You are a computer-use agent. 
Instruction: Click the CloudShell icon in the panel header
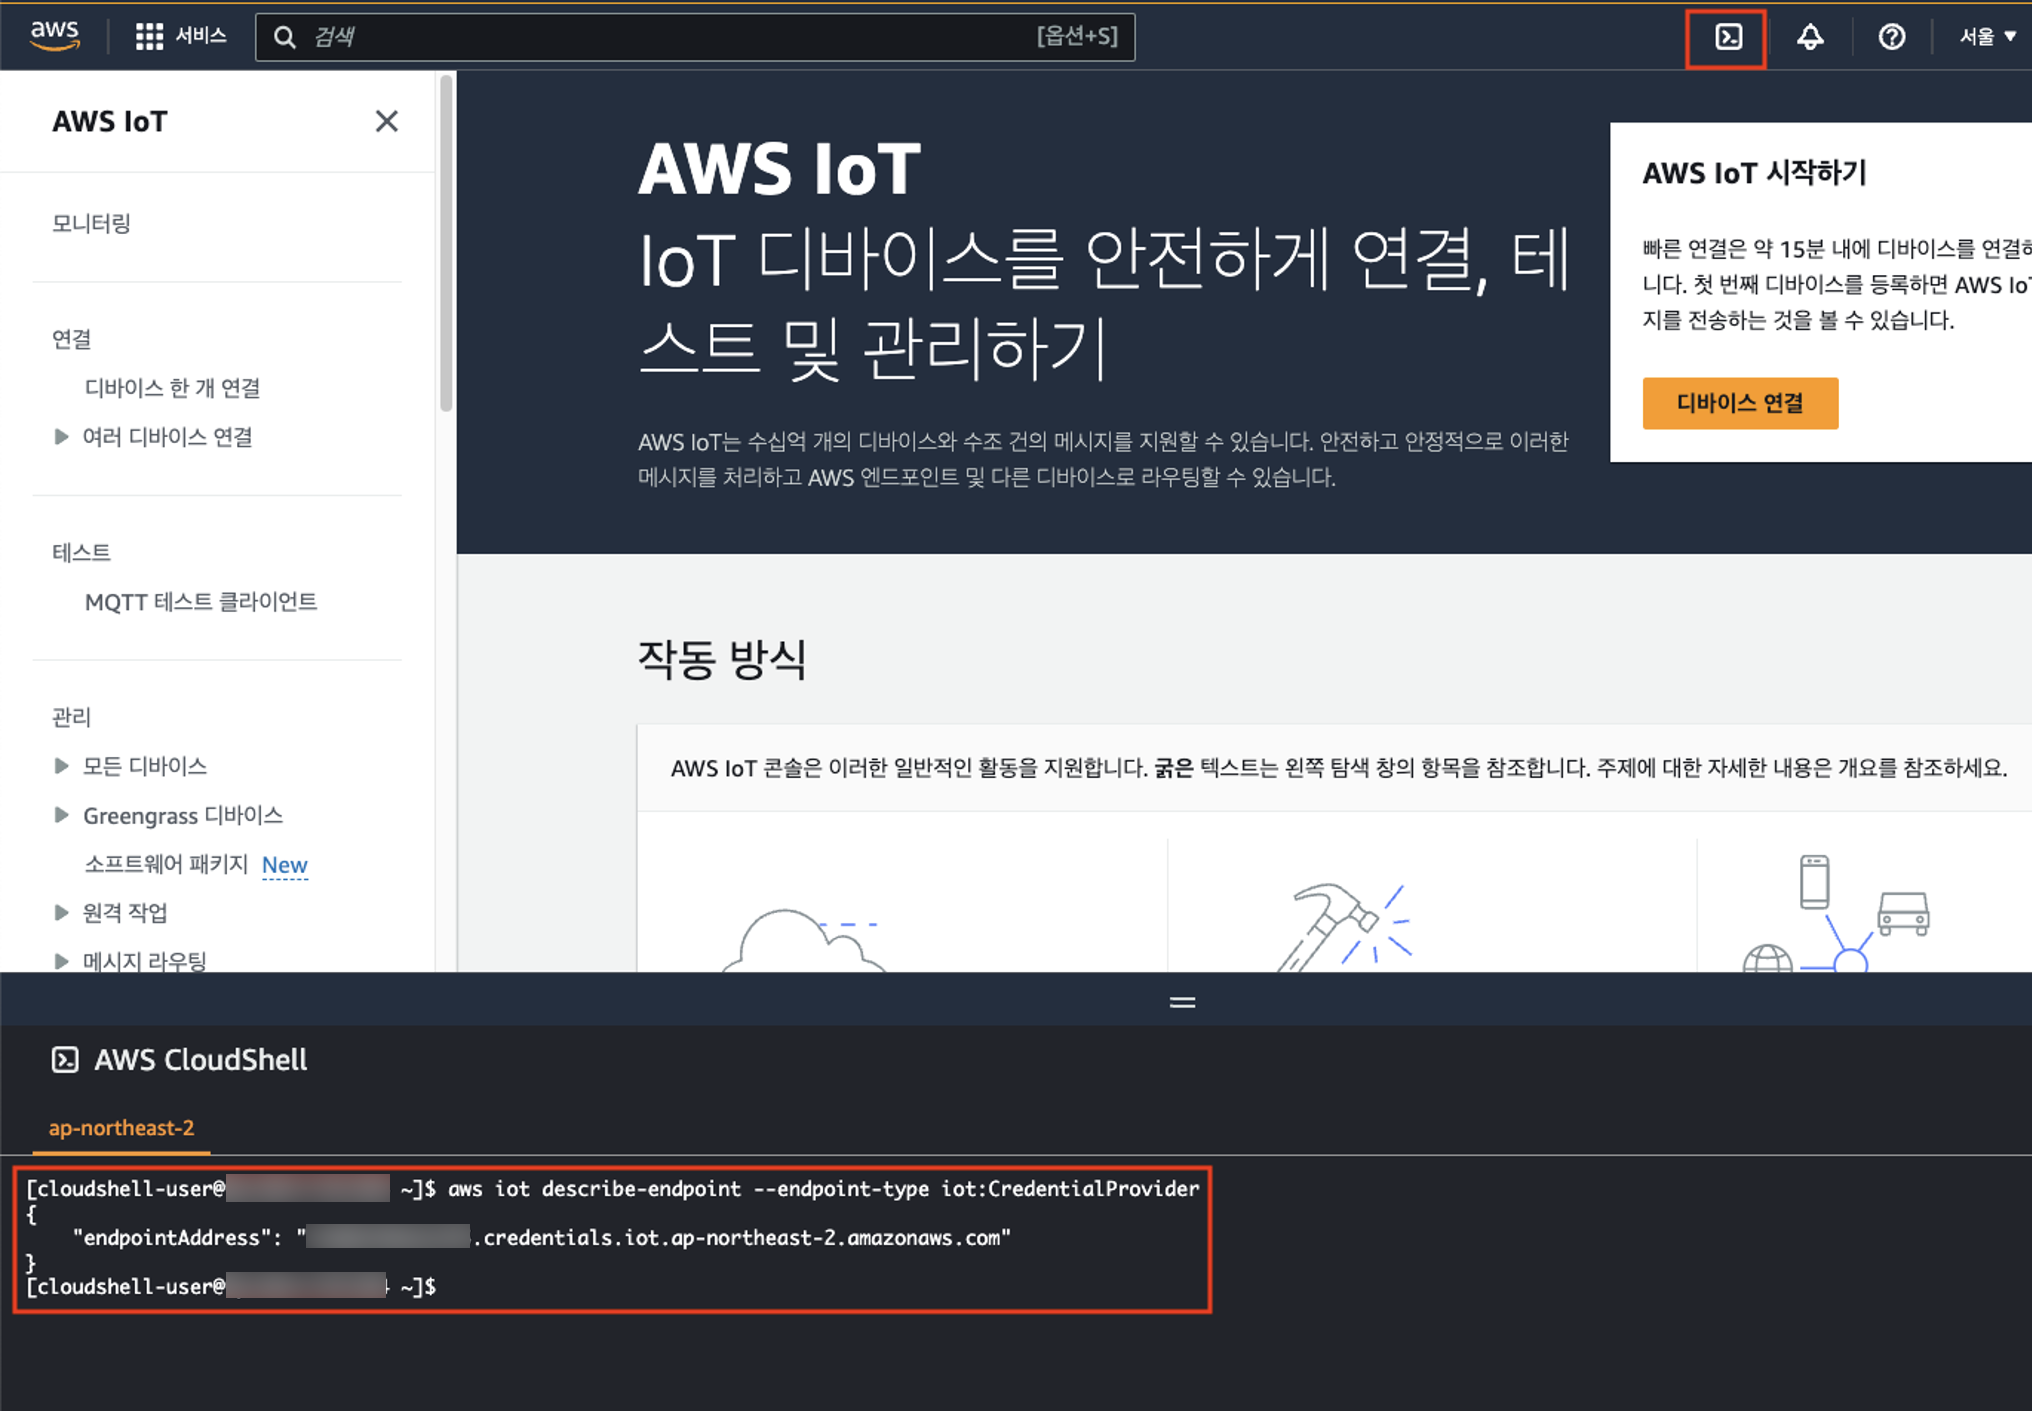pyautogui.click(x=65, y=1059)
